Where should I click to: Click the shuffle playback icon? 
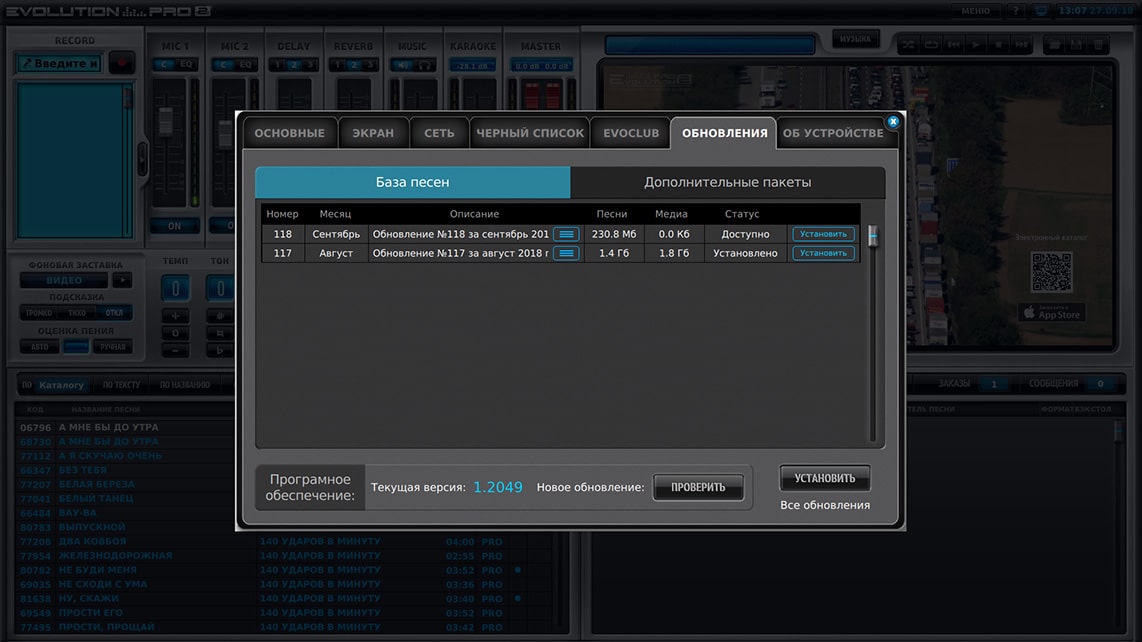[908, 45]
